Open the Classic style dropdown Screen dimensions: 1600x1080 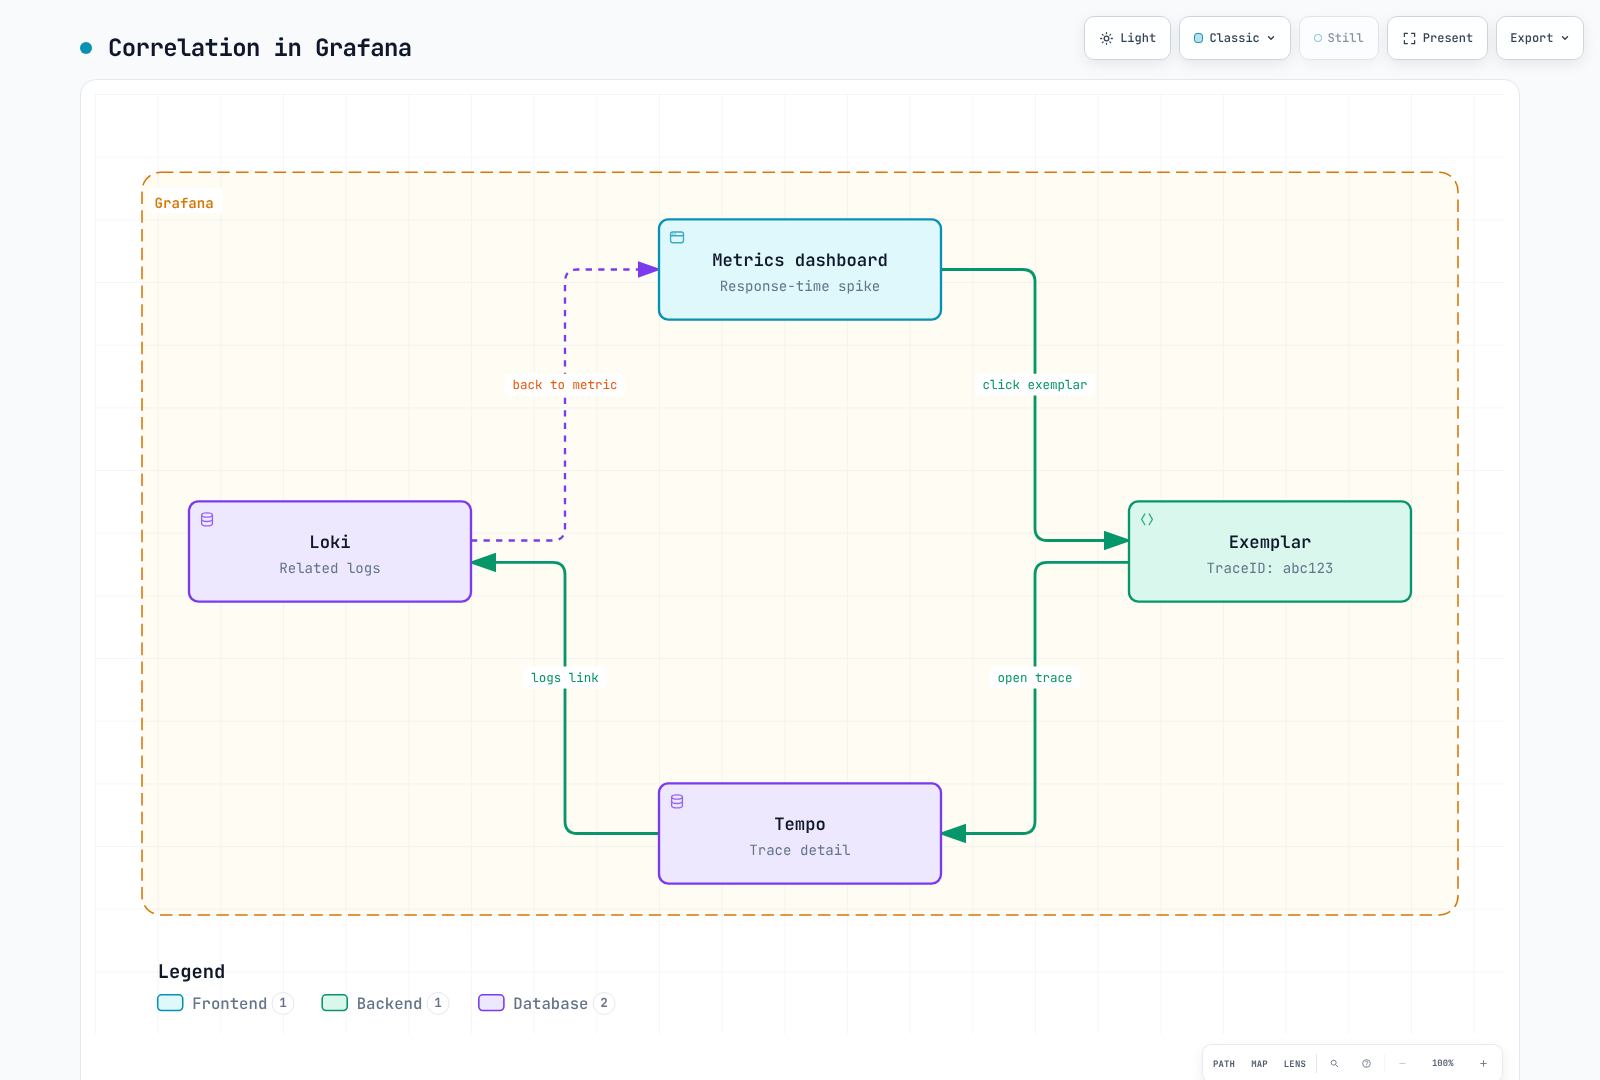tap(1235, 38)
